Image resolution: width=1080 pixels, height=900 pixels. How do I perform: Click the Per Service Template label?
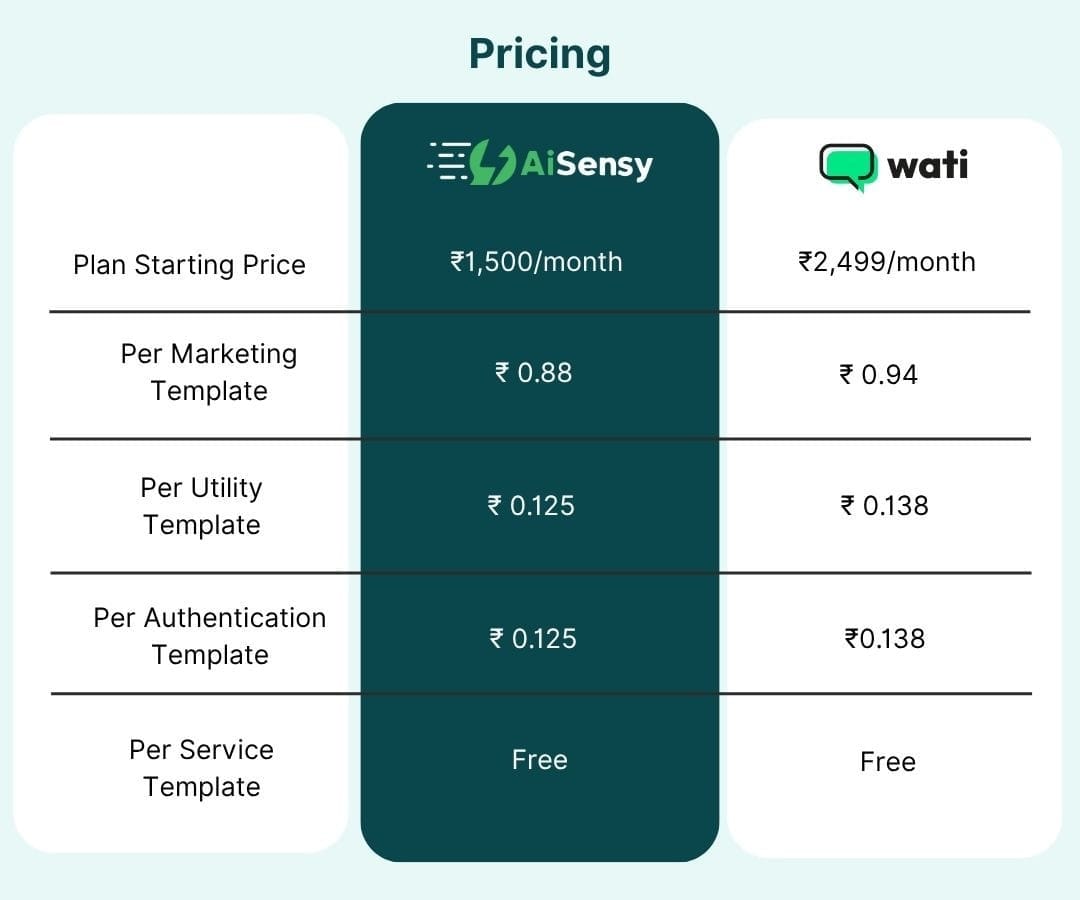[x=201, y=768]
